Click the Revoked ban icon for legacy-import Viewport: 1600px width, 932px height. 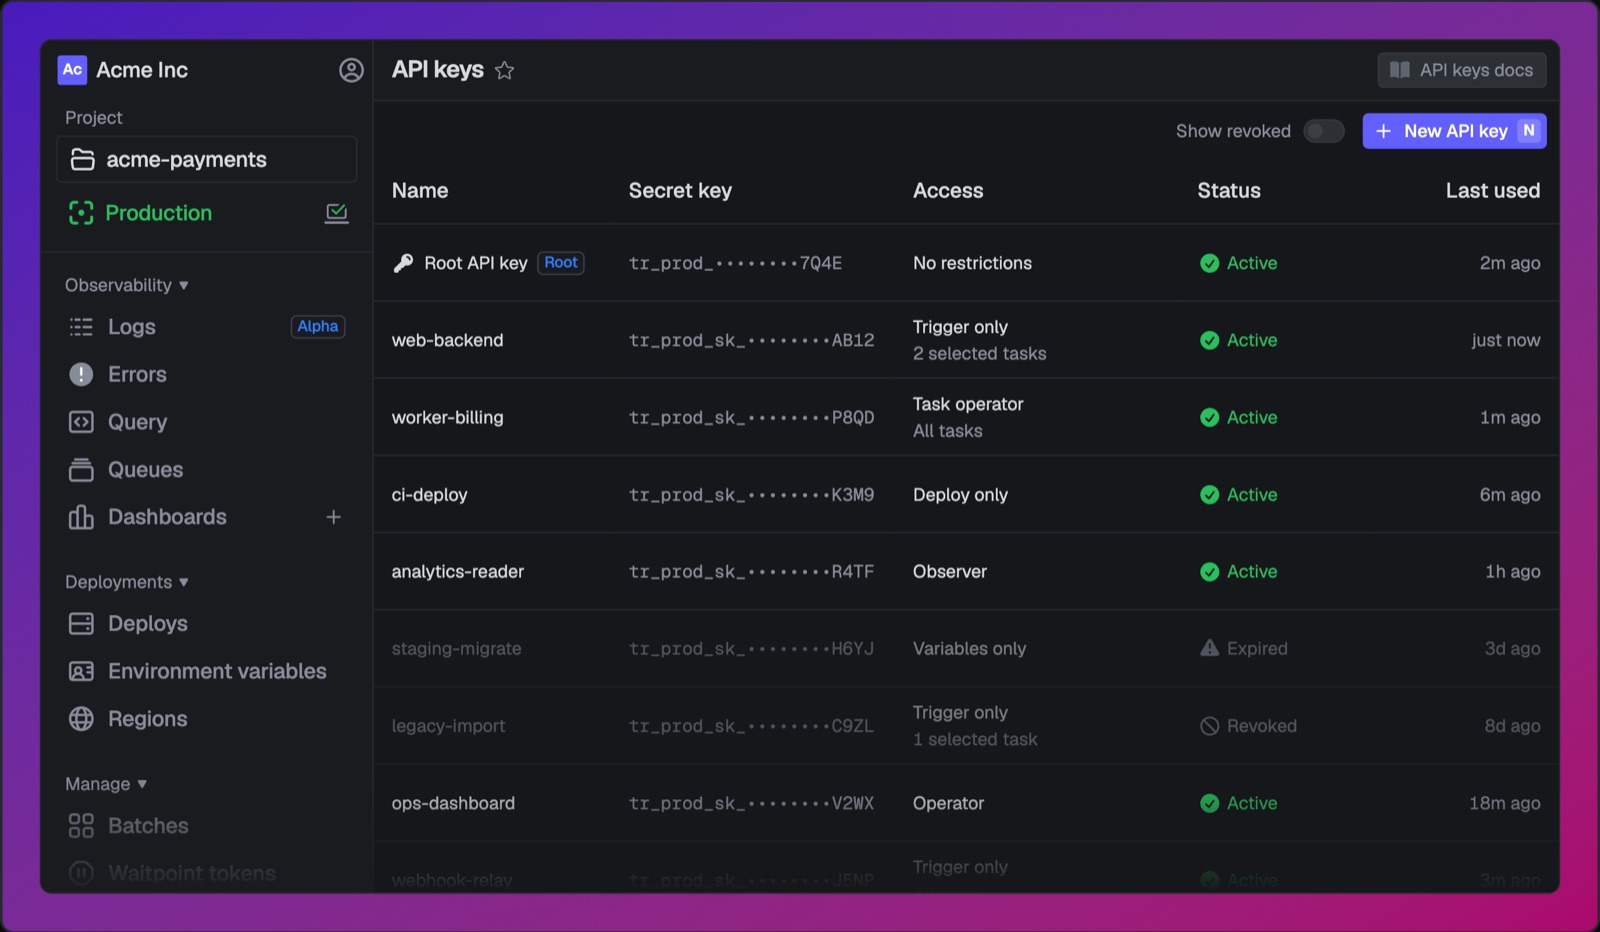click(1209, 726)
